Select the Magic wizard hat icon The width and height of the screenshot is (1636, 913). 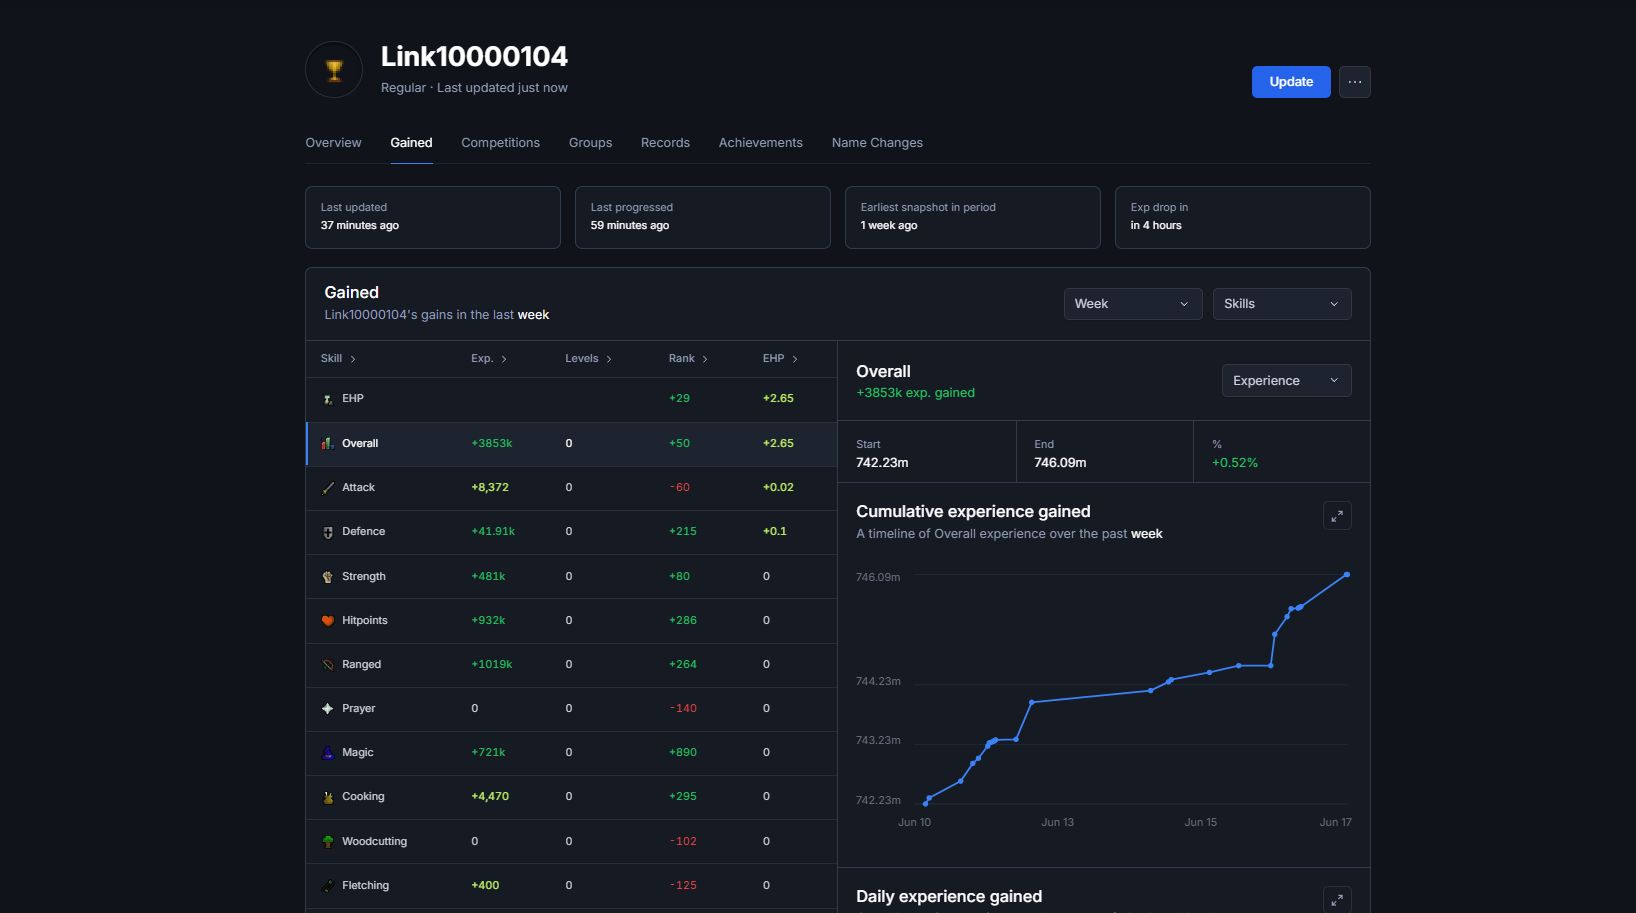pos(328,753)
